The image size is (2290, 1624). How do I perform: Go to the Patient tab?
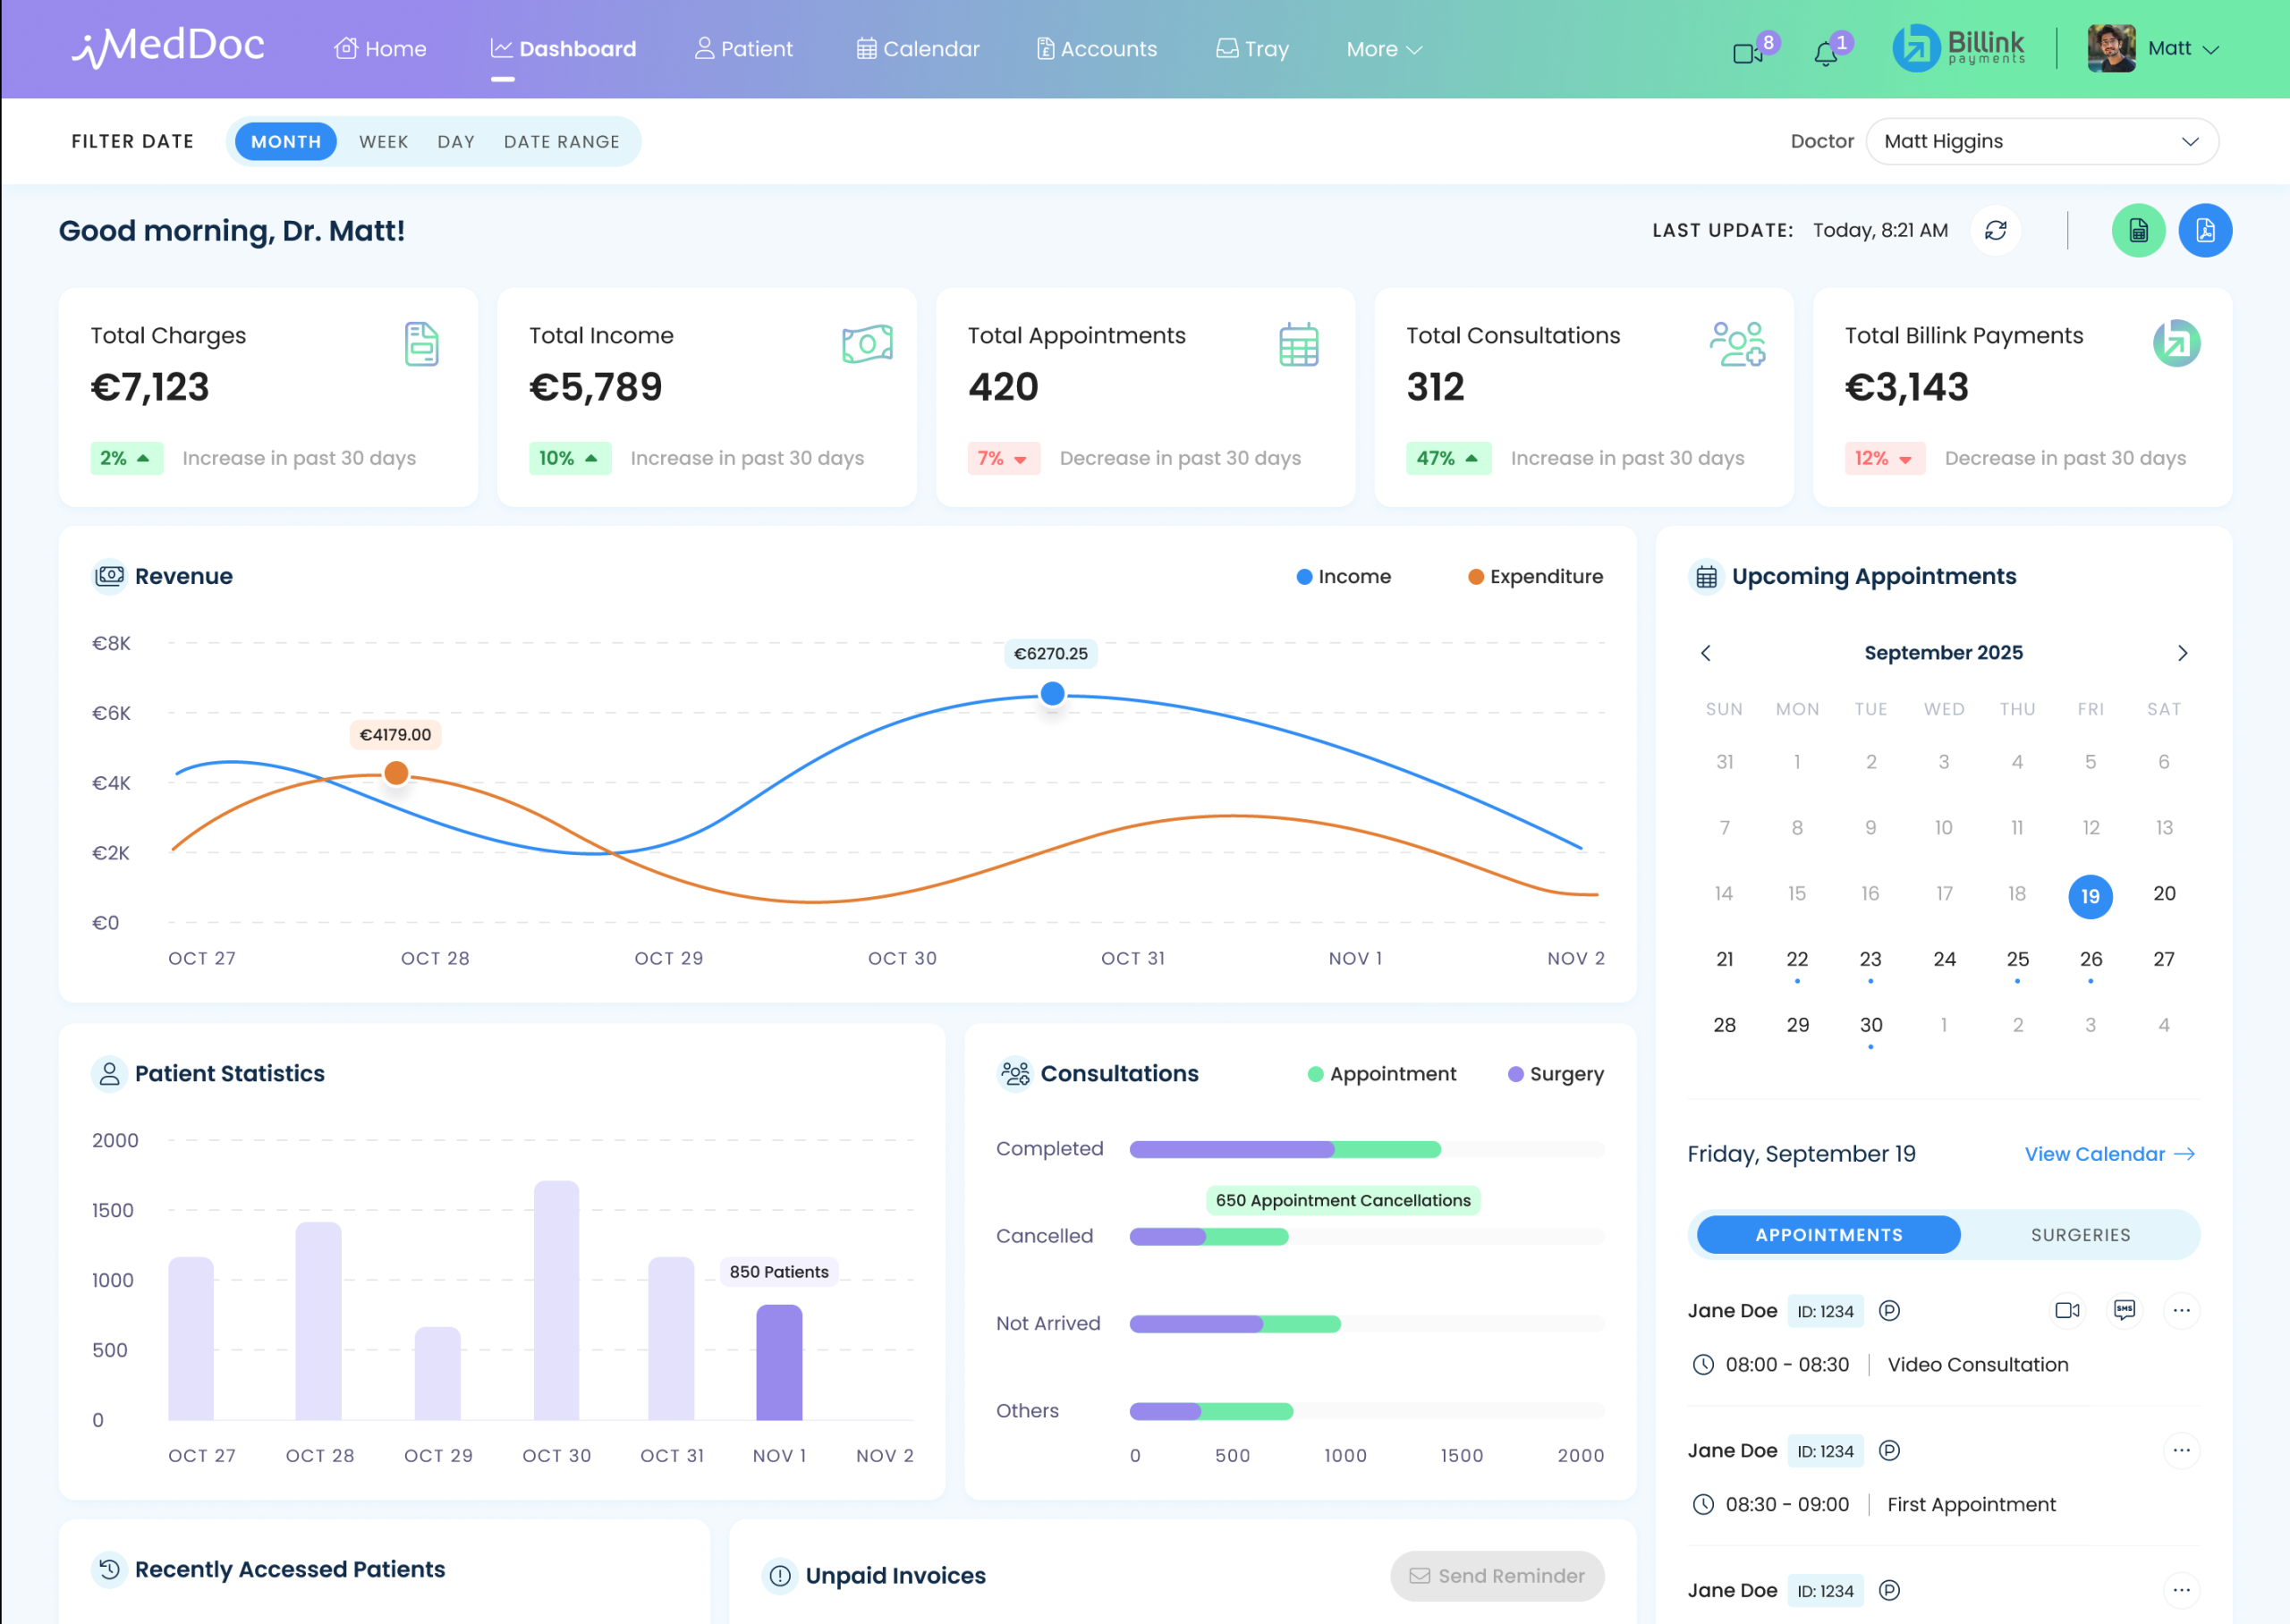click(743, 49)
